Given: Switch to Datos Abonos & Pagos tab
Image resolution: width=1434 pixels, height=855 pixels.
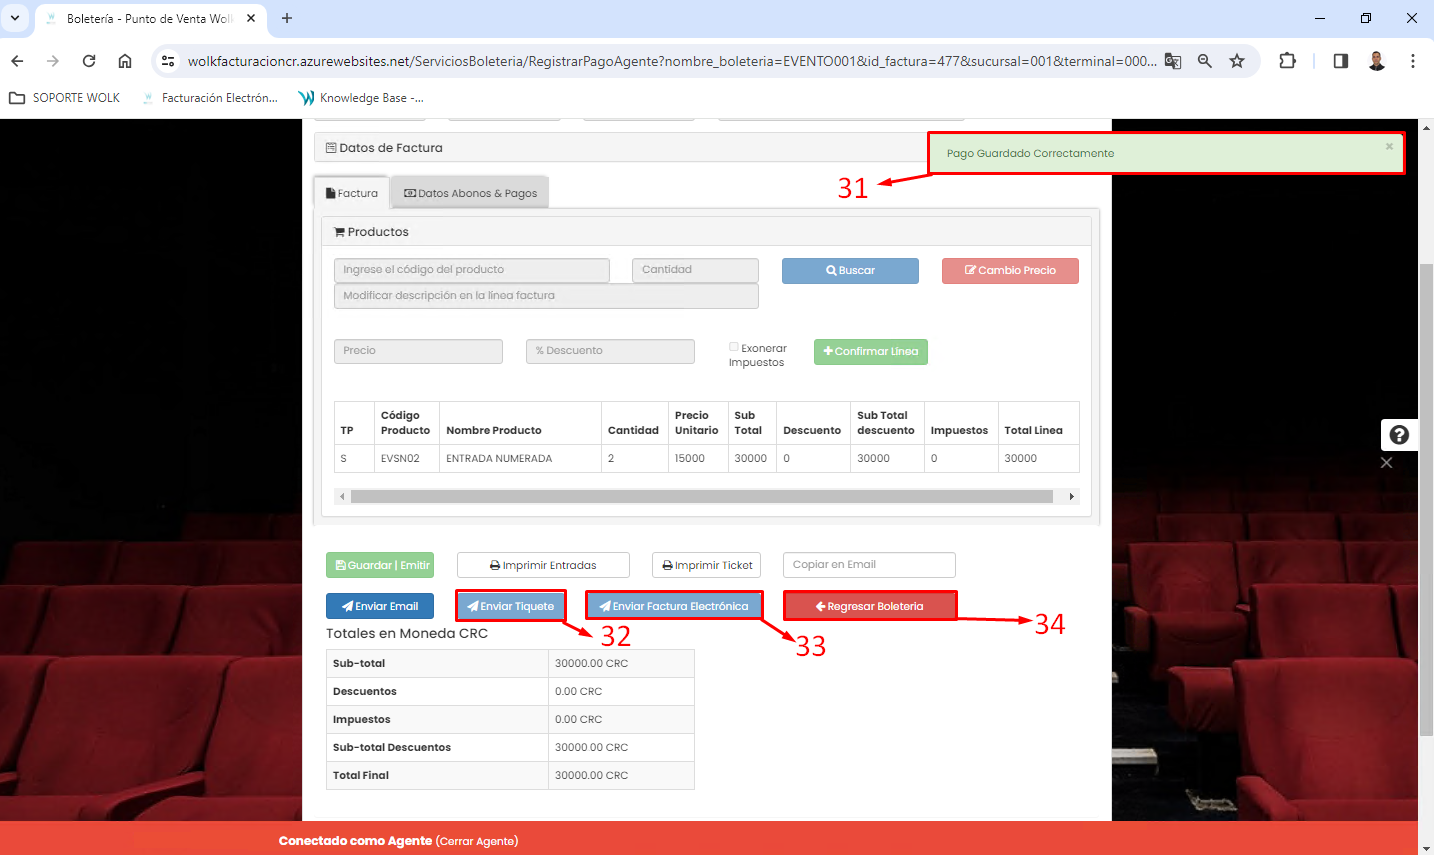Looking at the screenshot, I should 470,193.
